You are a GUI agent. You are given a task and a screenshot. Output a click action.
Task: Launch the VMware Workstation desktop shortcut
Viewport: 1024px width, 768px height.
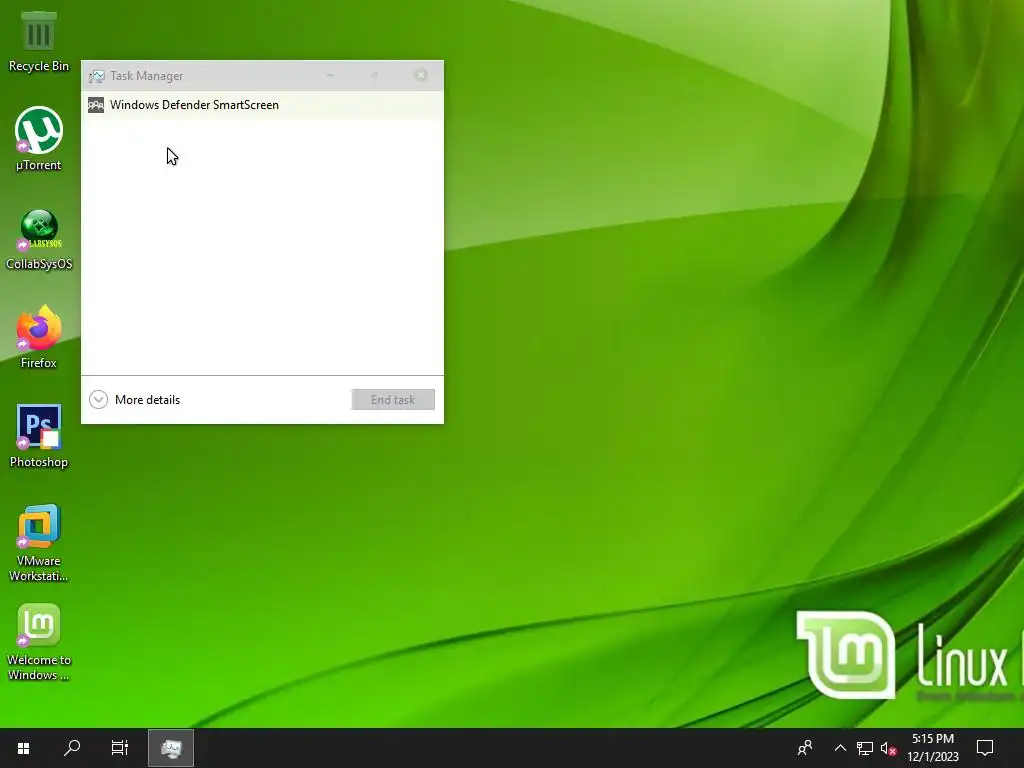pyautogui.click(x=39, y=542)
